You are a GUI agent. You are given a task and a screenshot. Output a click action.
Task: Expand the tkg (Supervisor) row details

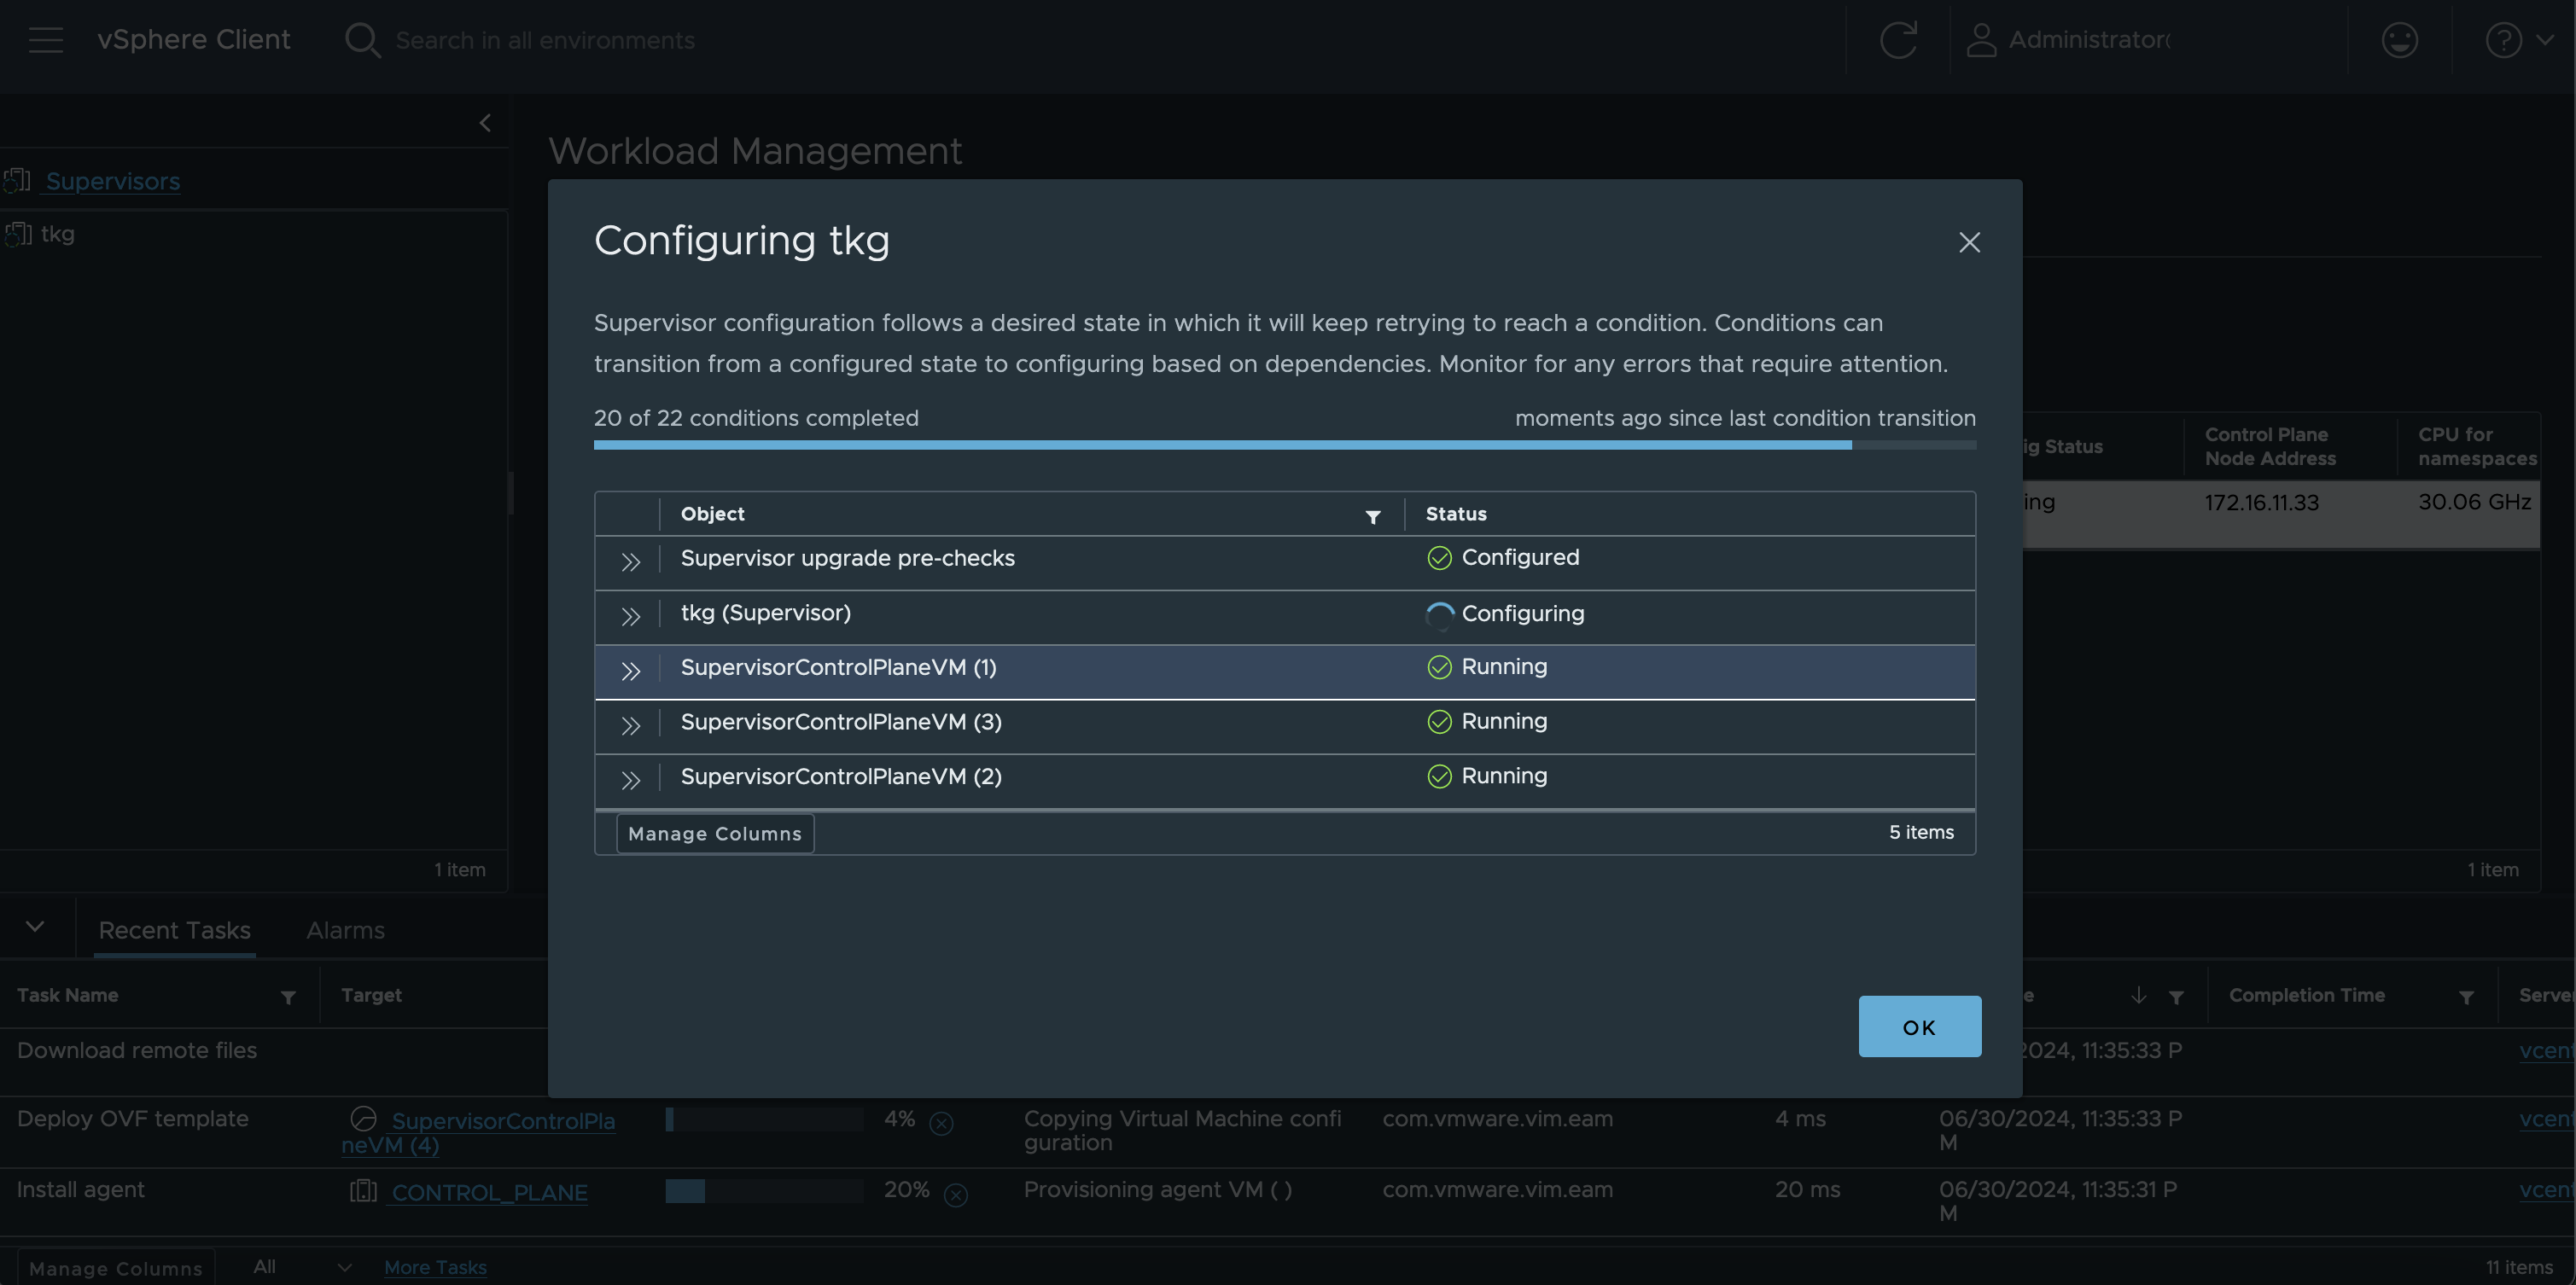click(630, 617)
